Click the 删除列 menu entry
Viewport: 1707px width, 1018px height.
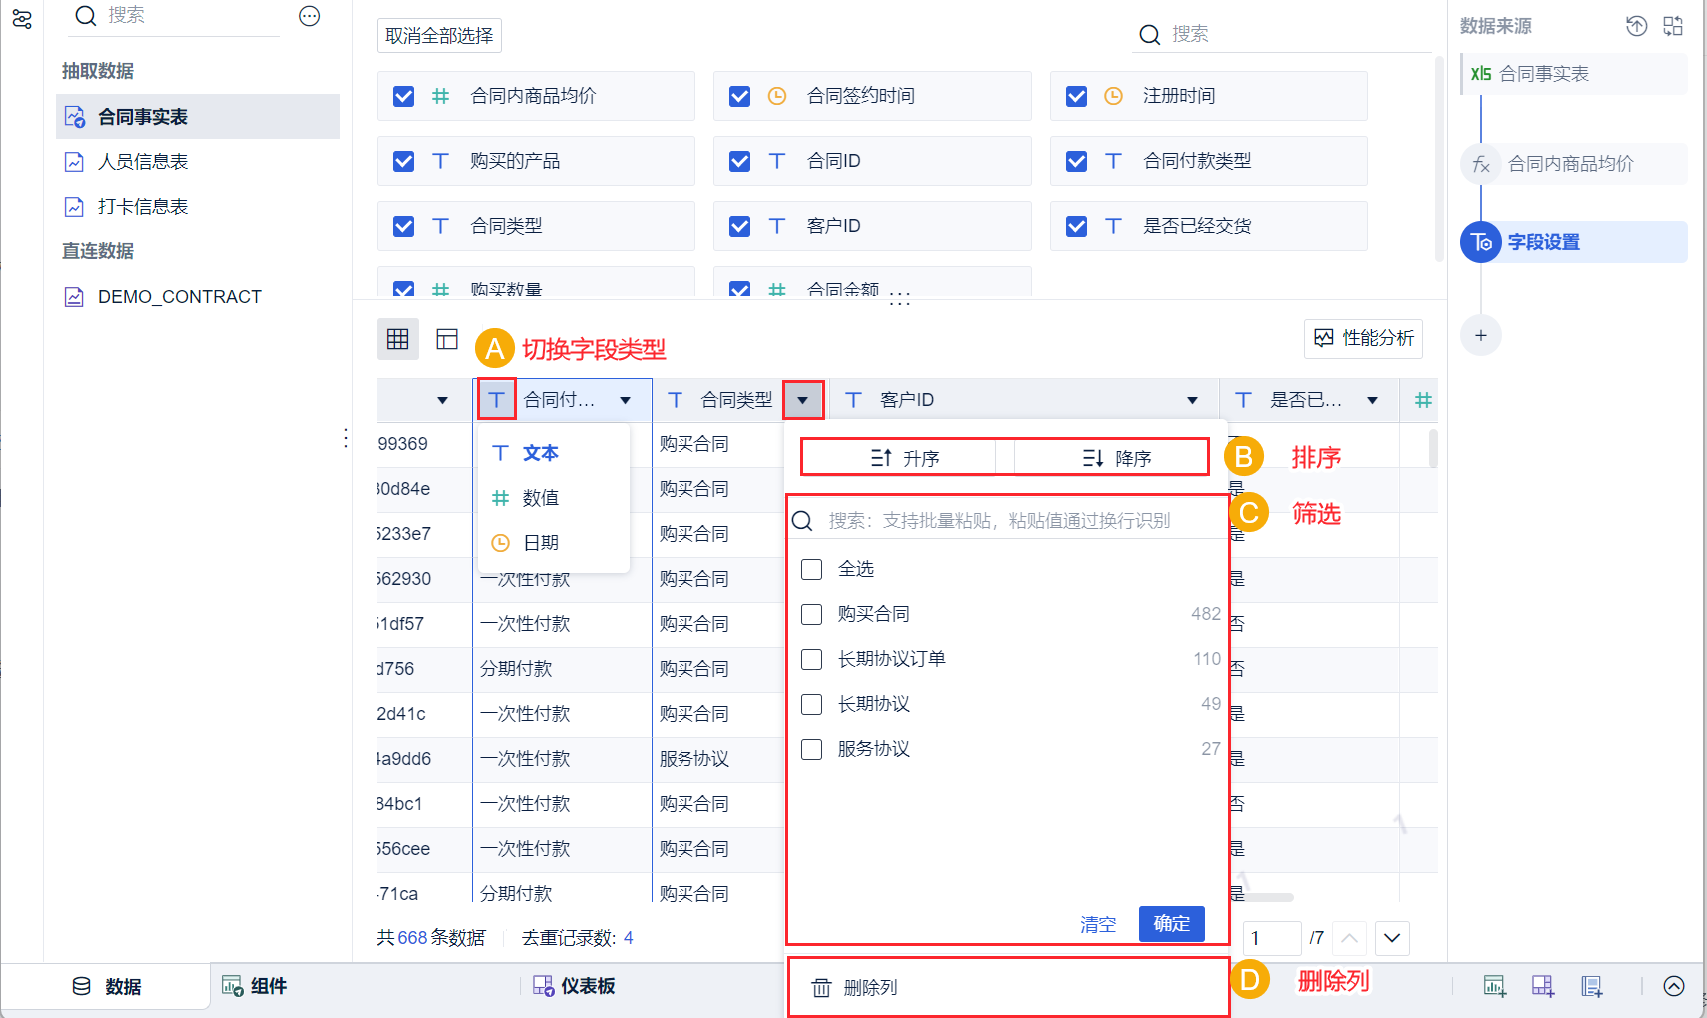[1008, 988]
